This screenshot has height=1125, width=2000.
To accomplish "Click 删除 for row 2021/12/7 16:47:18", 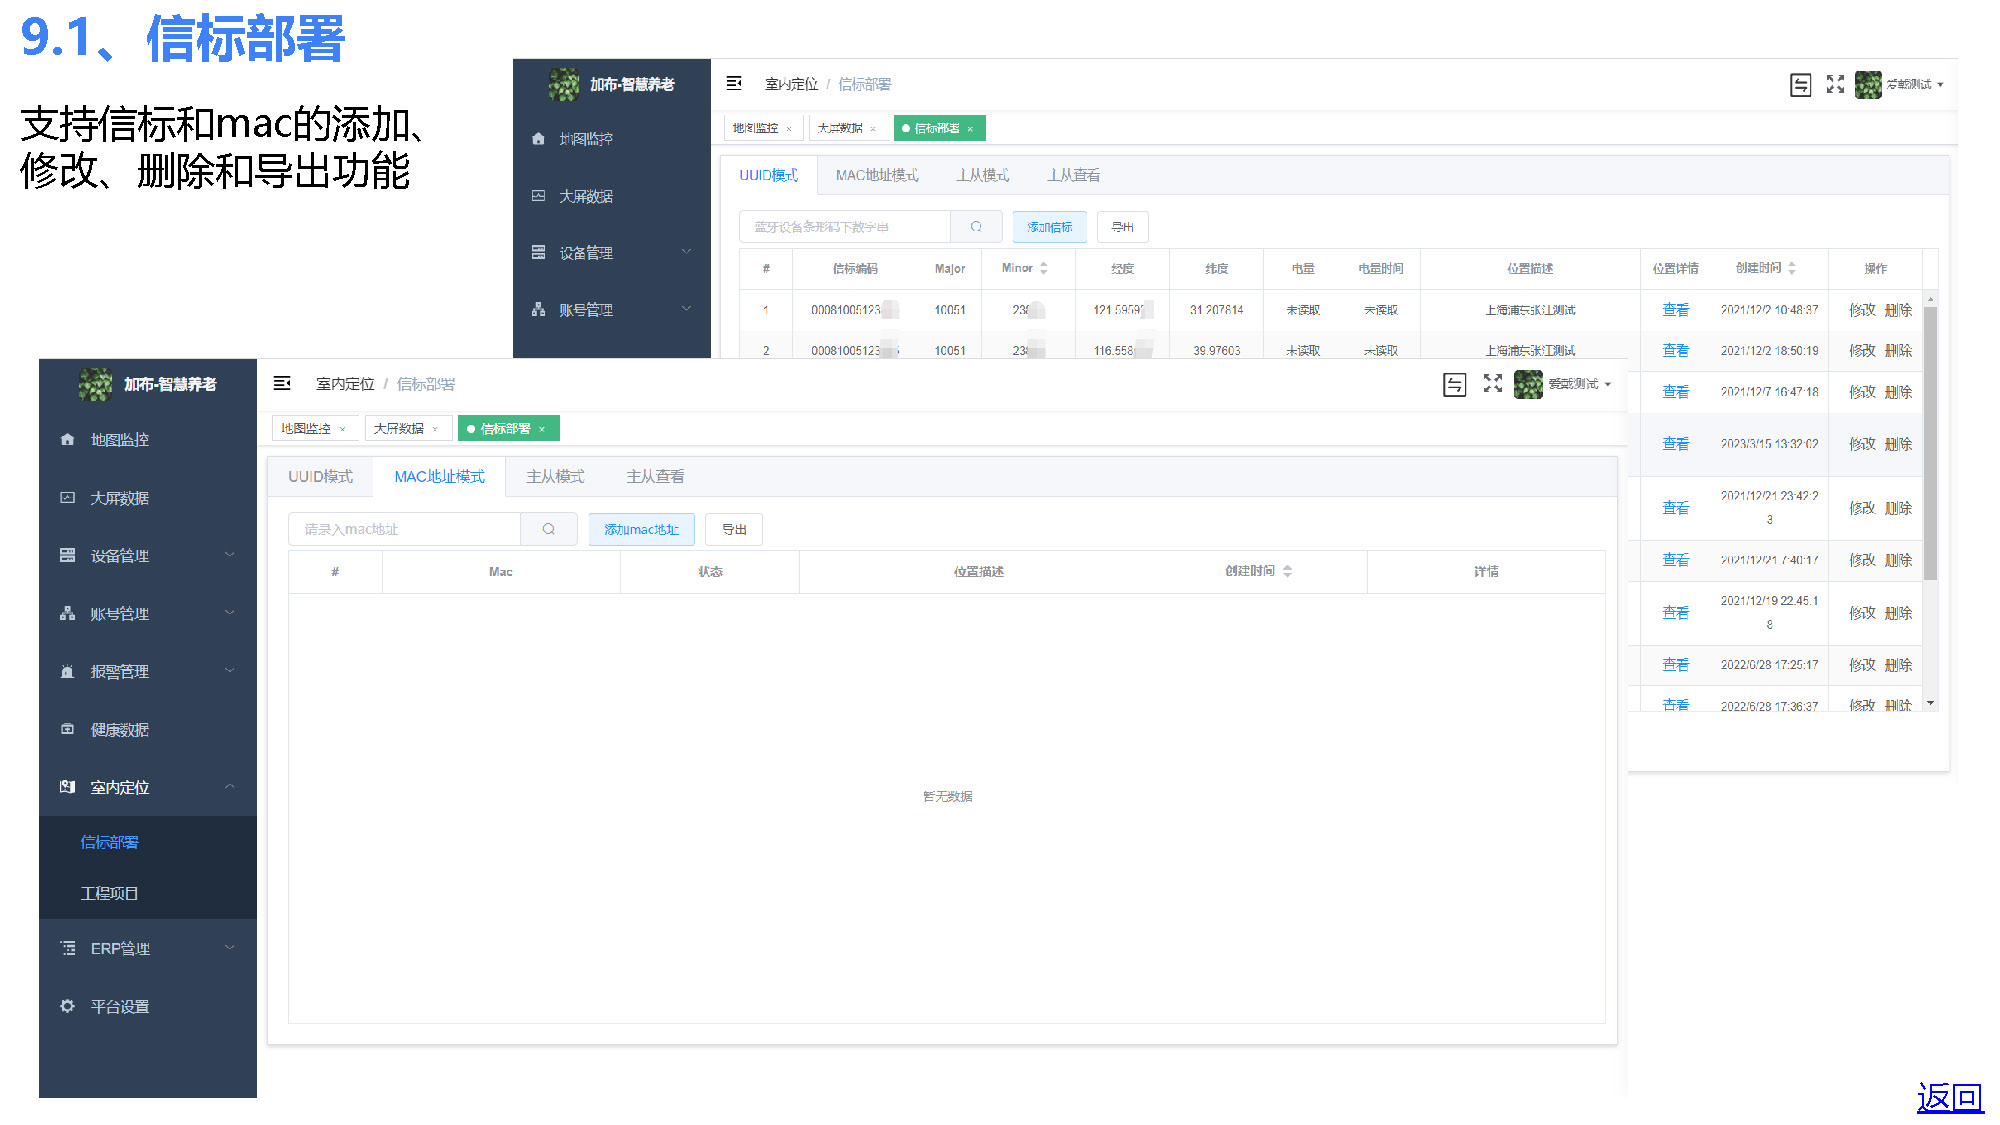I will click(1898, 392).
